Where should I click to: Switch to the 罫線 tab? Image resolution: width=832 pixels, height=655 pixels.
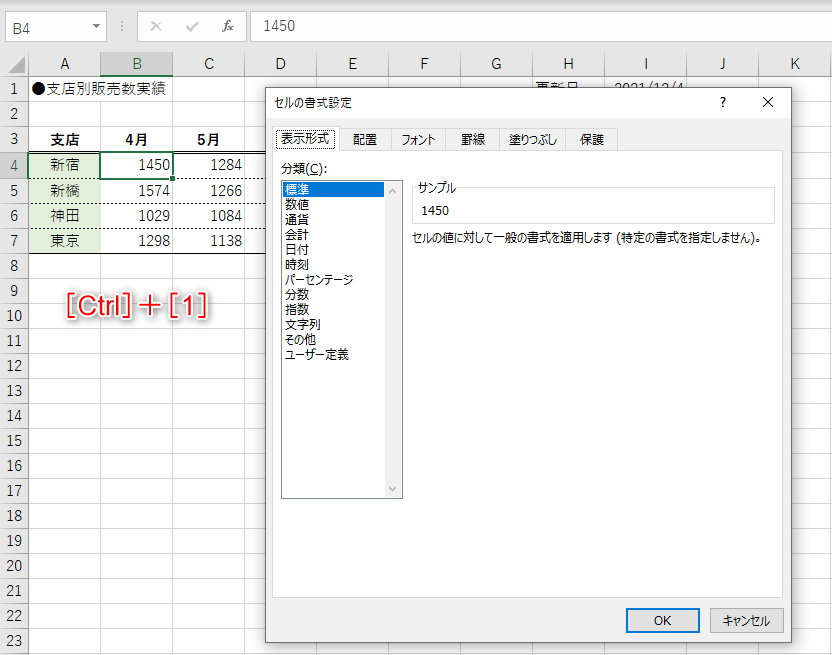(472, 140)
